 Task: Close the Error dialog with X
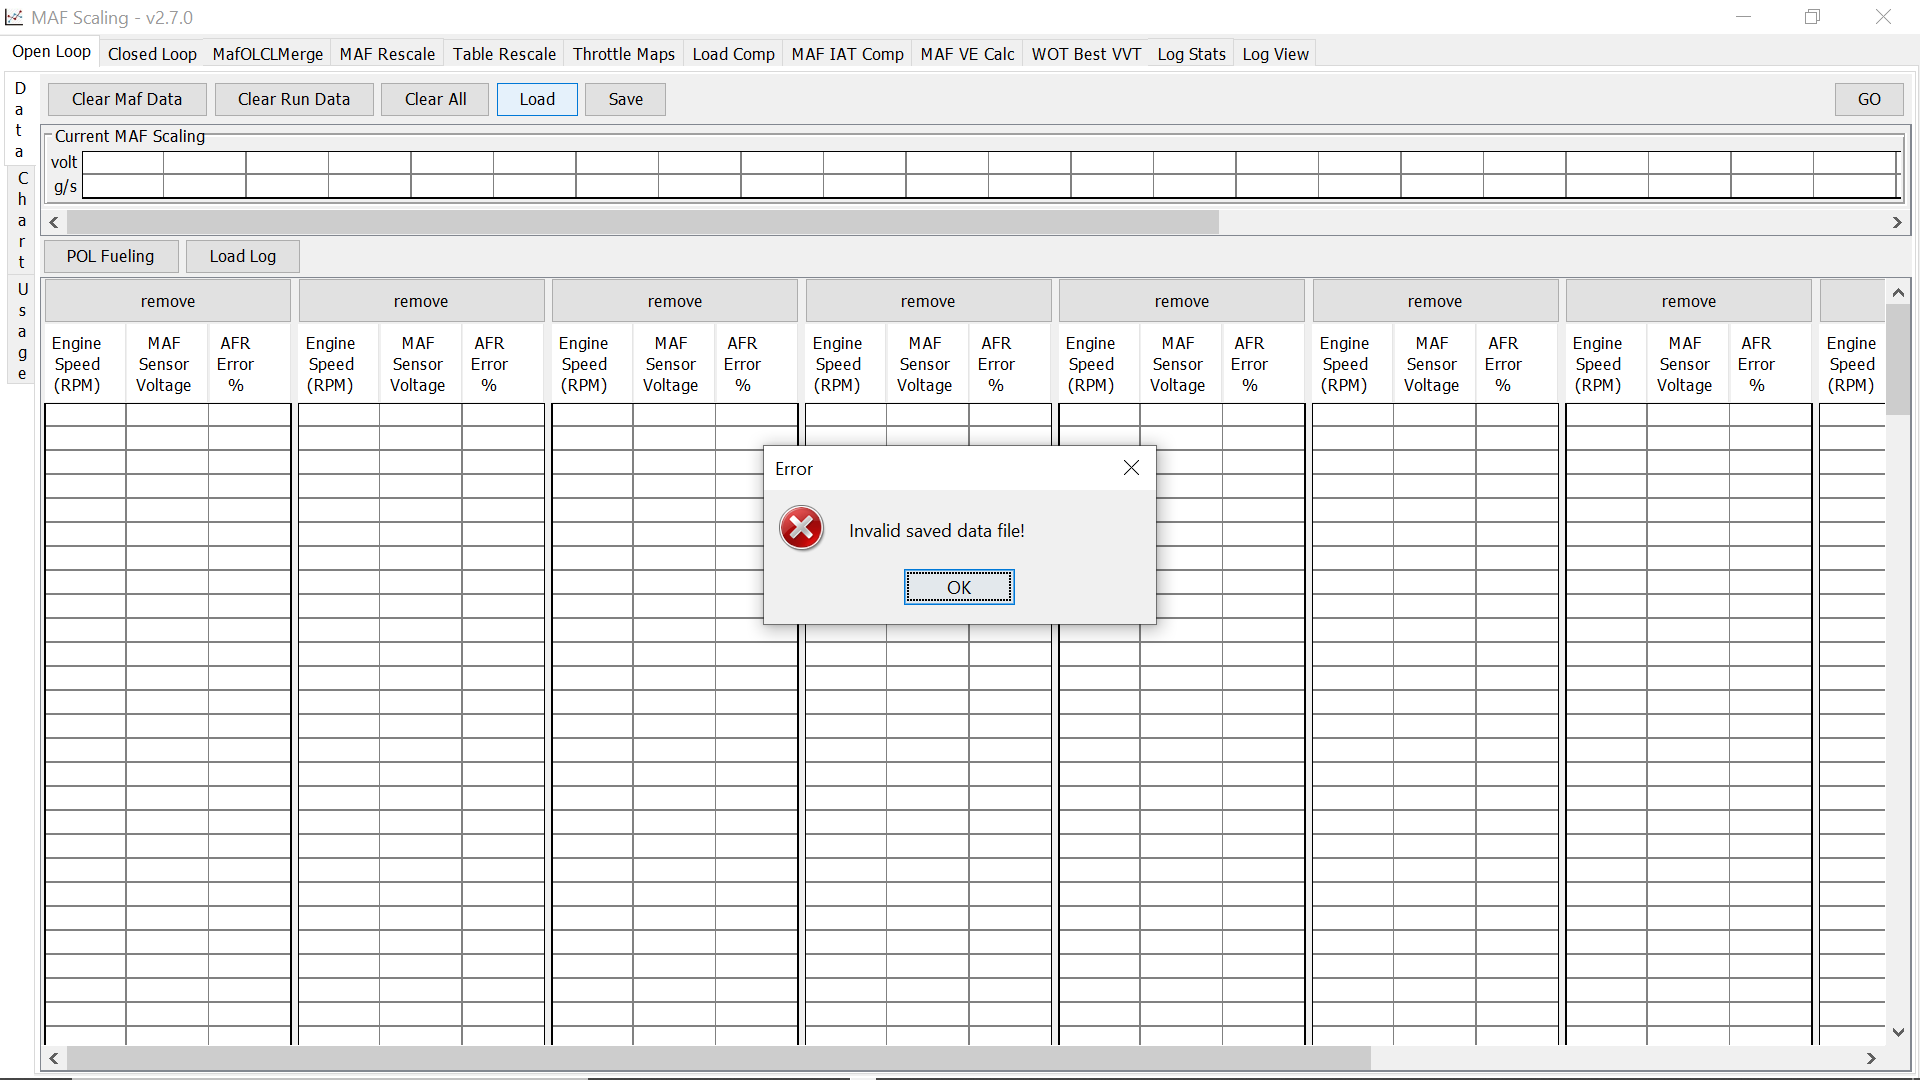(x=1131, y=468)
